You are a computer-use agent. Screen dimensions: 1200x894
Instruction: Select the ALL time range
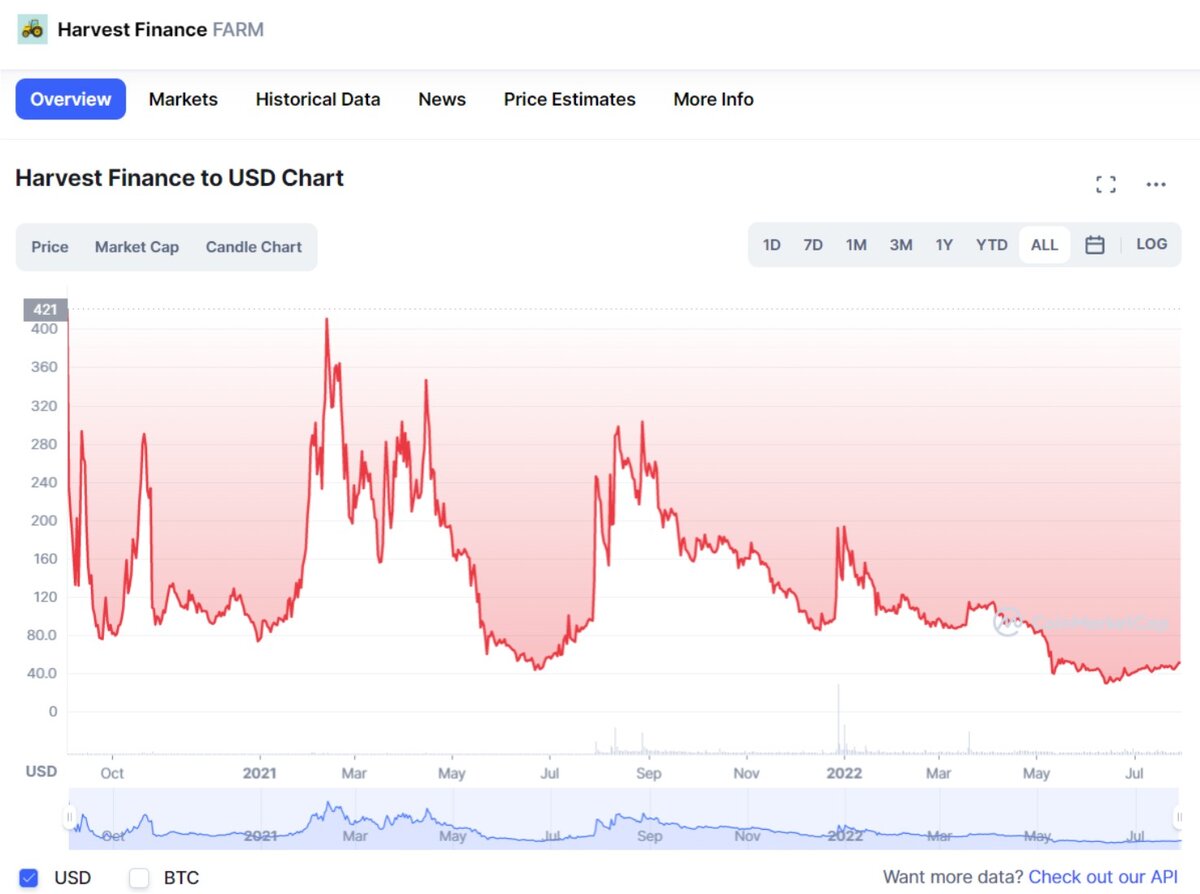1044,245
